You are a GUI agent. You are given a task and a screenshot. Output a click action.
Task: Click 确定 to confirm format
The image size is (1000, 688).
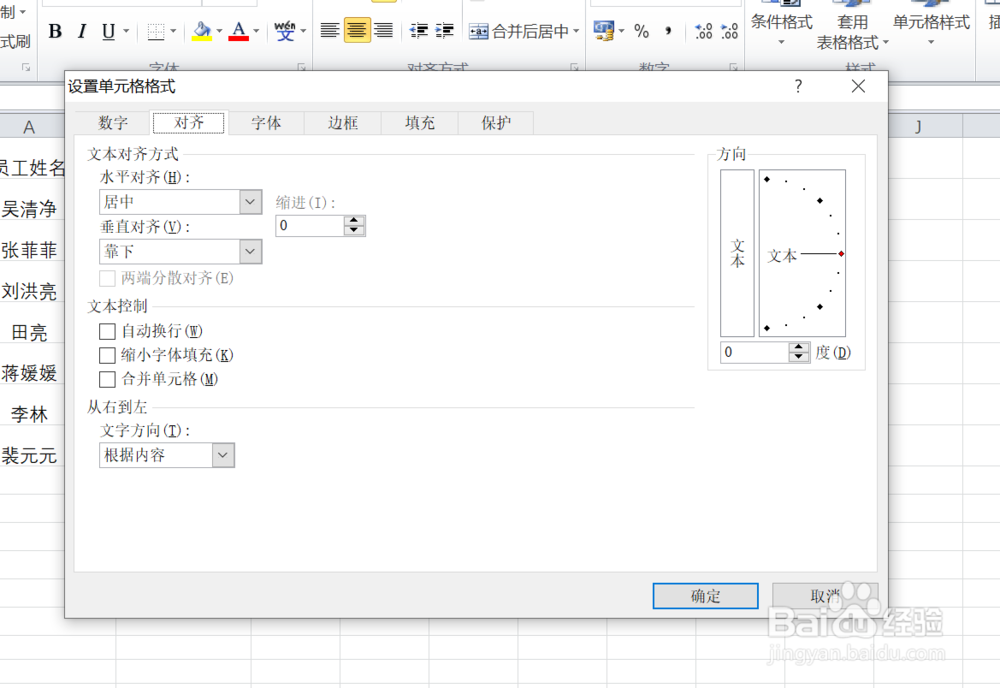pyautogui.click(x=705, y=596)
